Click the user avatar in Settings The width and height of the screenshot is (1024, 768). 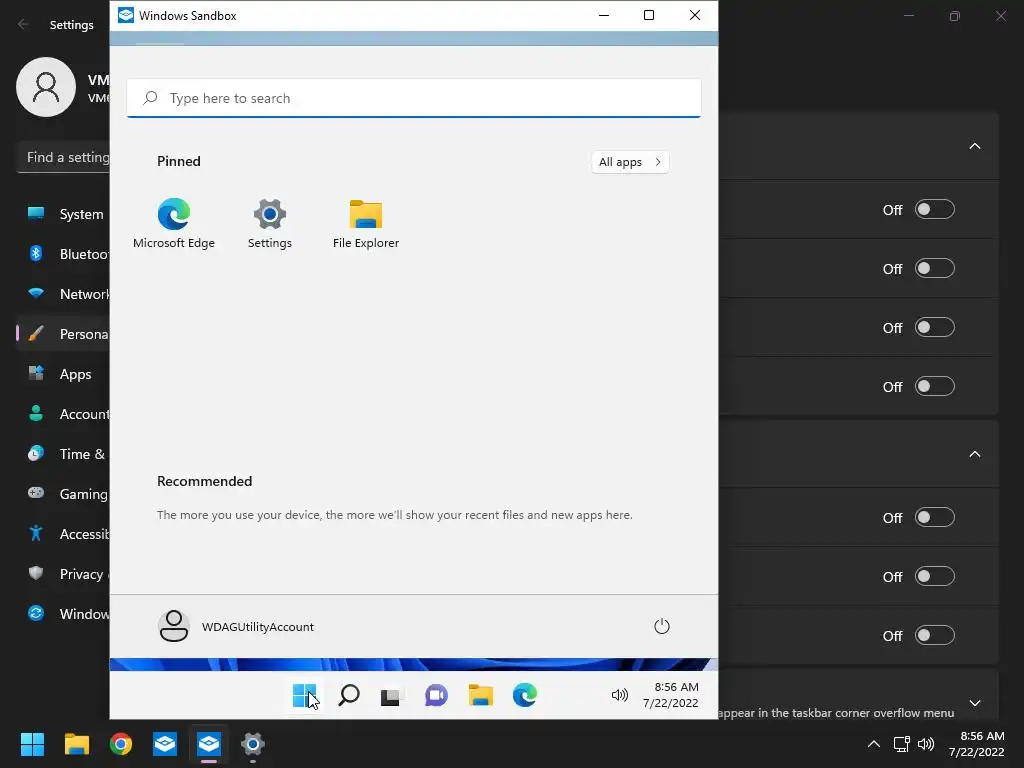46,87
